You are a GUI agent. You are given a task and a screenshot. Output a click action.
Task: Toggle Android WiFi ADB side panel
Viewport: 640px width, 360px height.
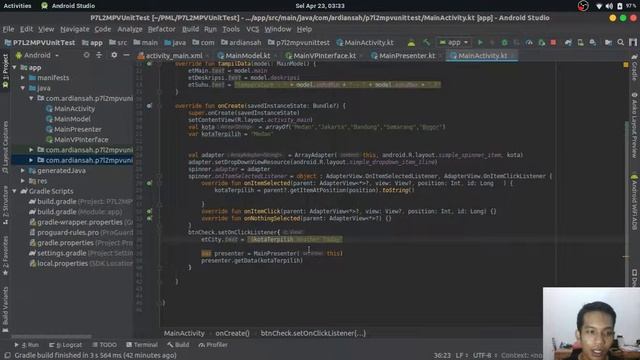tap(634, 202)
